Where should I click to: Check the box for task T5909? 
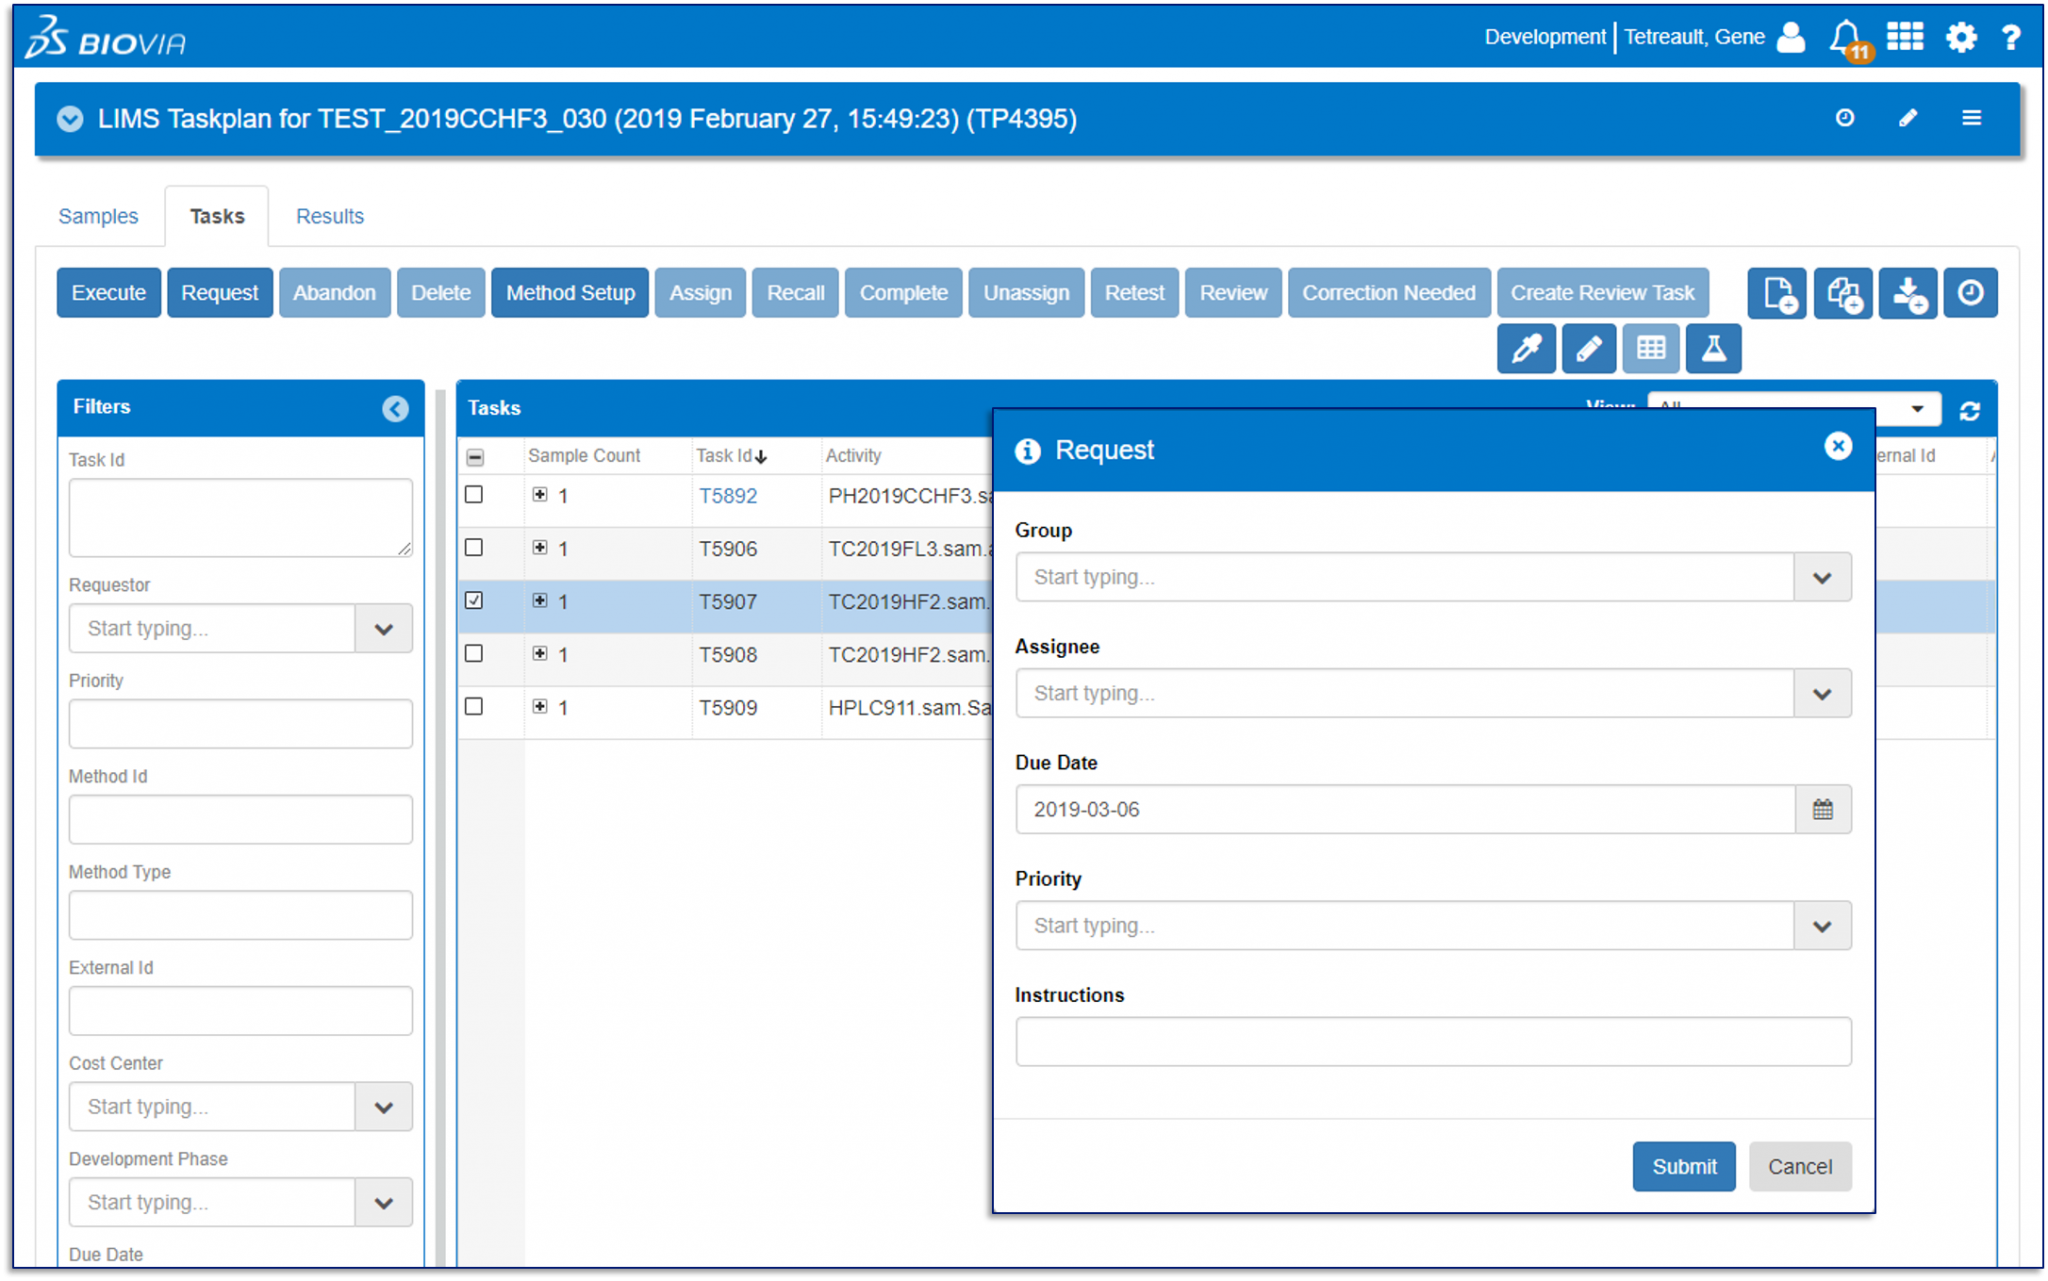(474, 707)
